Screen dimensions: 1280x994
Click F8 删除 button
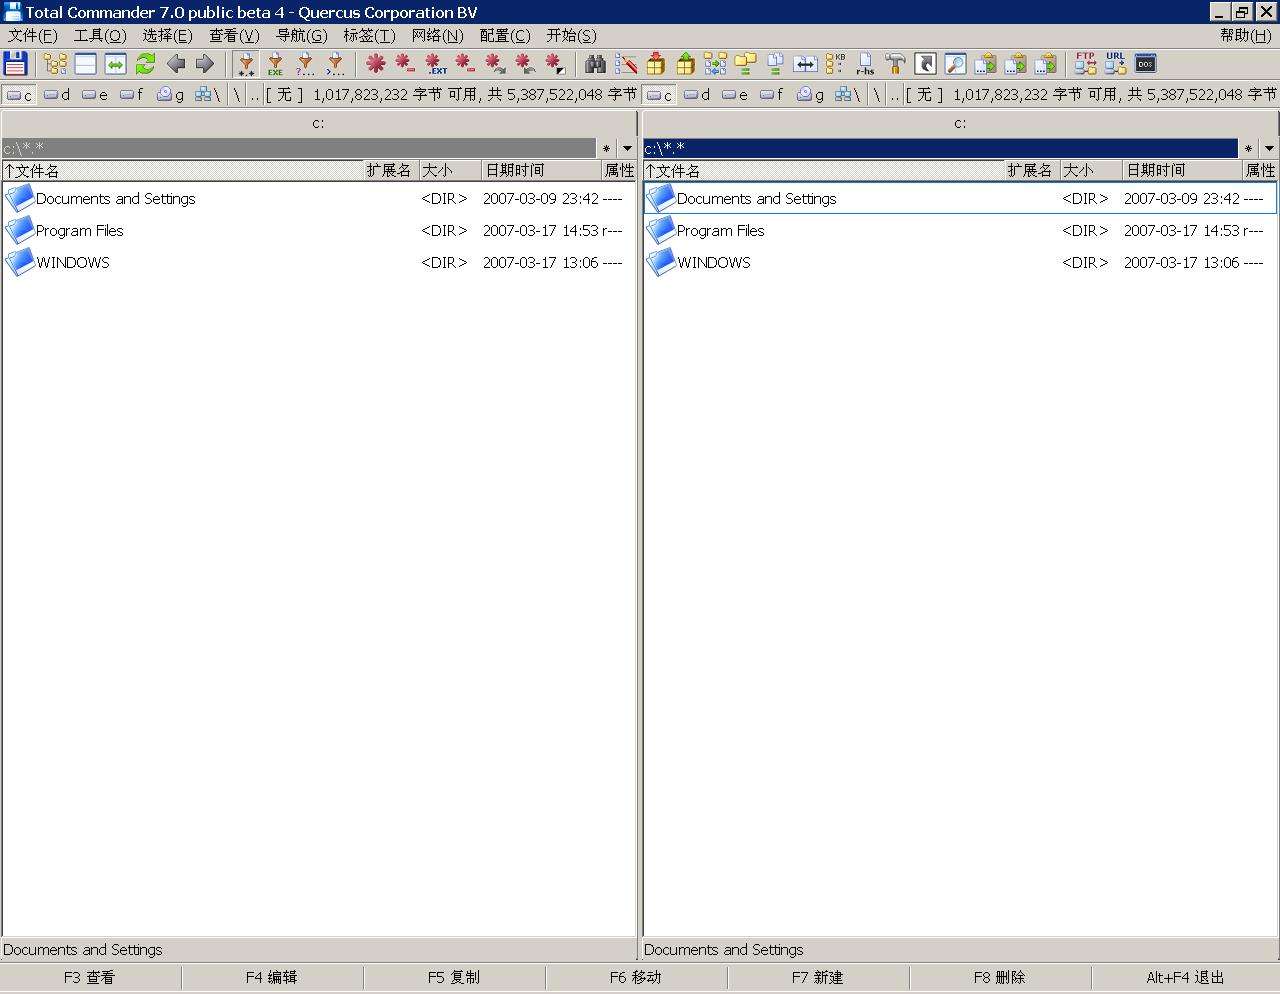[x=1000, y=977]
